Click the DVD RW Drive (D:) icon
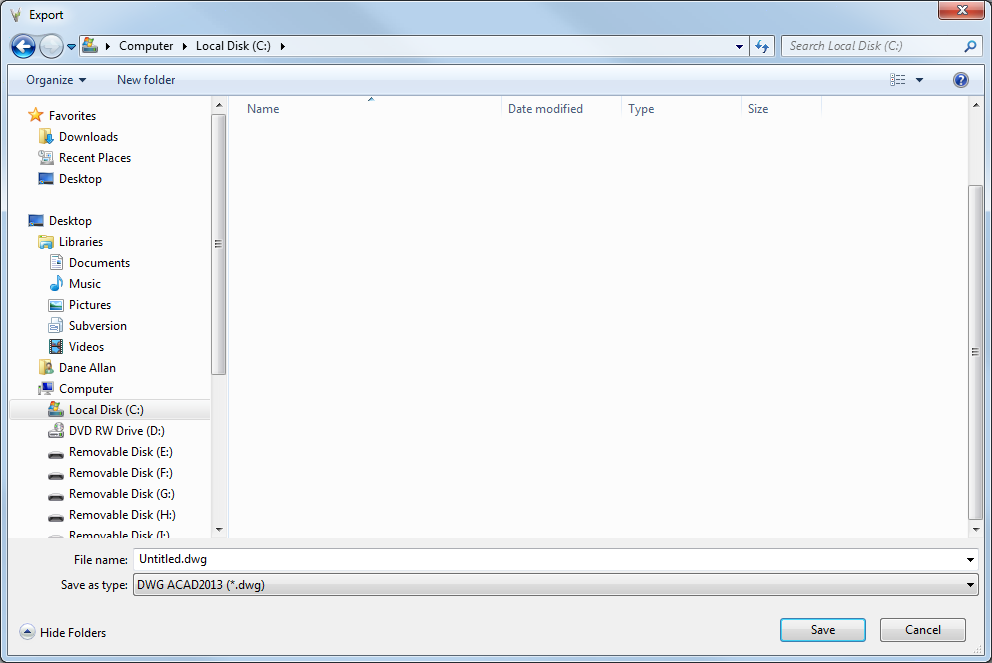Image resolution: width=992 pixels, height=663 pixels. [56, 430]
